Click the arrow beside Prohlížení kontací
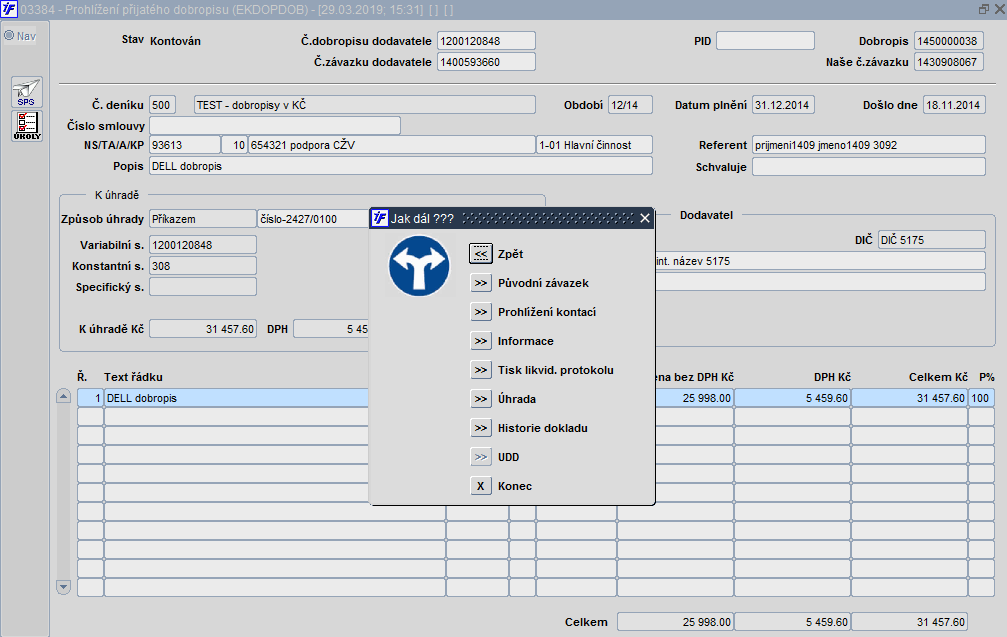This screenshot has width=1007, height=637. 480,312
